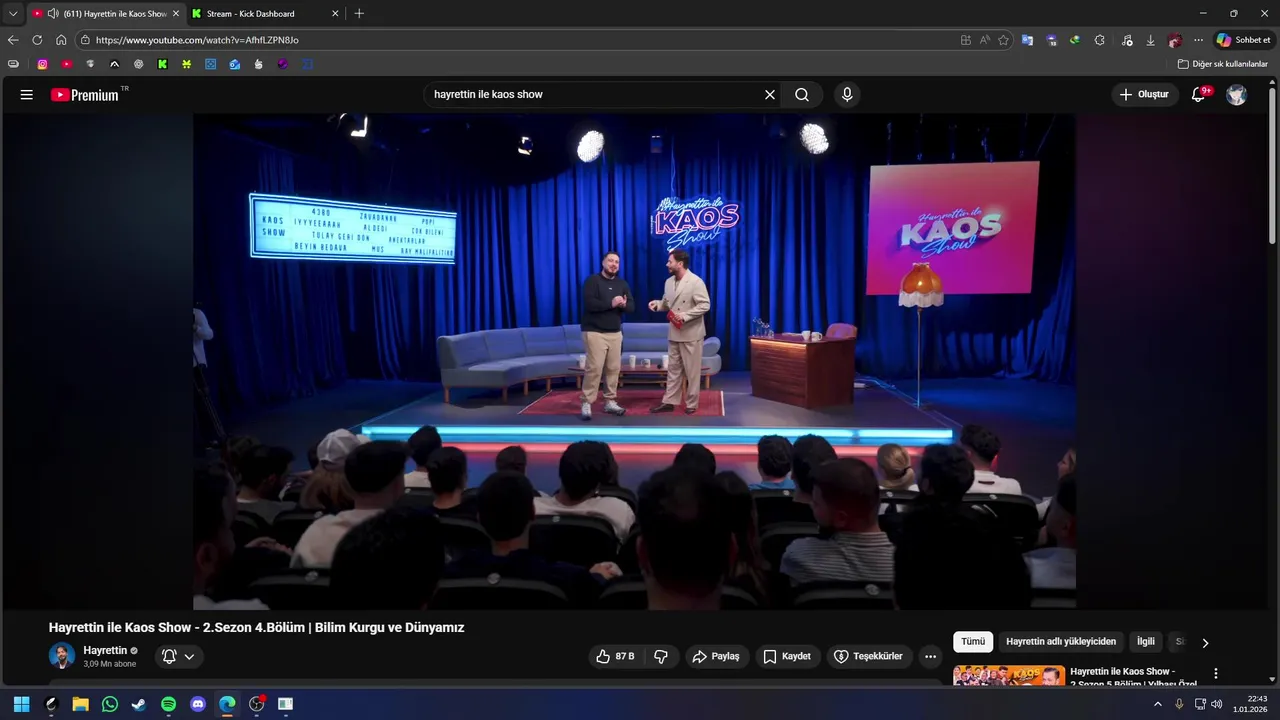Viewport: 1280px width, 720px height.
Task: Open the browser profile avatar
Action: tap(1175, 40)
